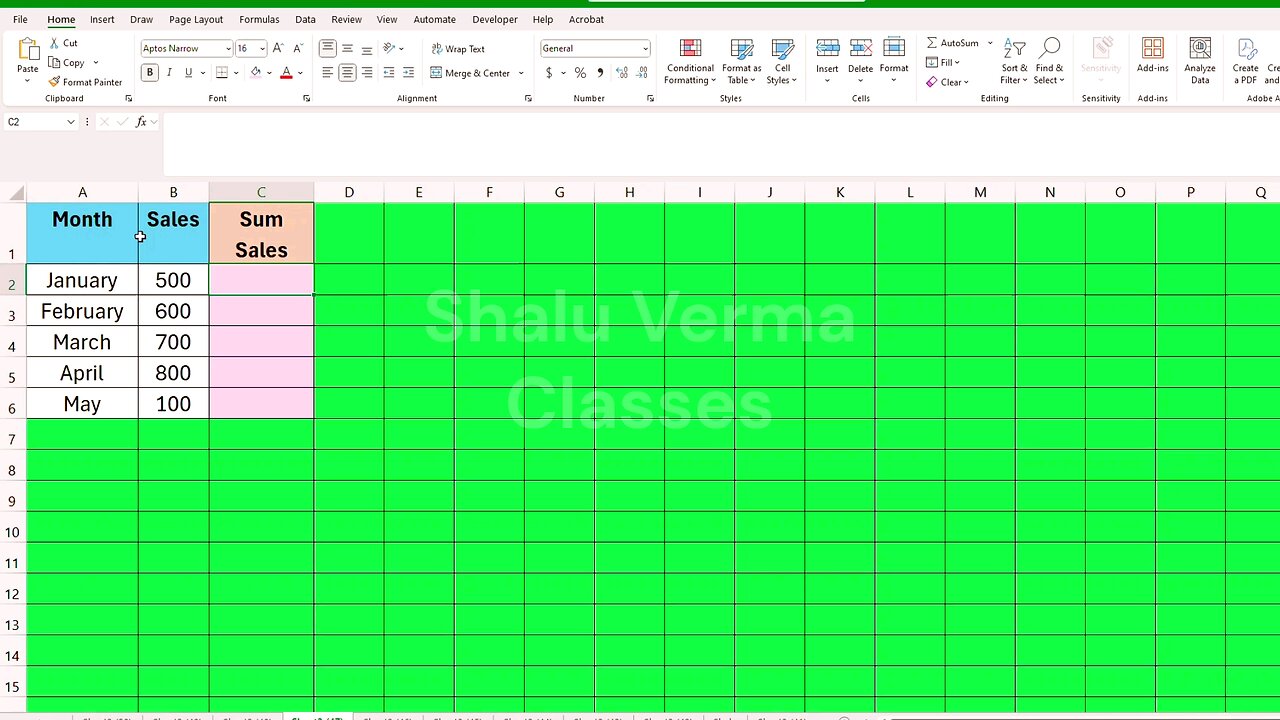Align text right

pyautogui.click(x=367, y=72)
